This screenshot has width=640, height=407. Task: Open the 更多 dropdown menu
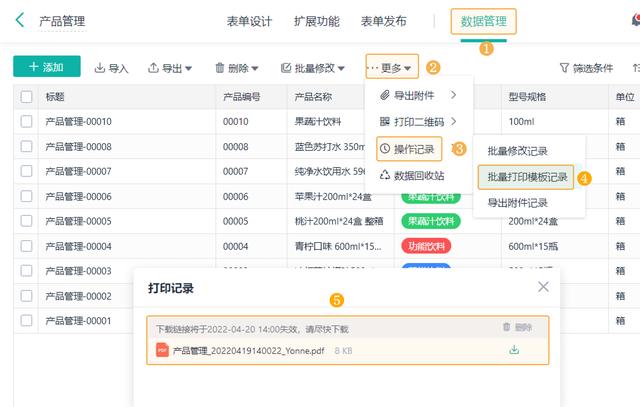[392, 67]
